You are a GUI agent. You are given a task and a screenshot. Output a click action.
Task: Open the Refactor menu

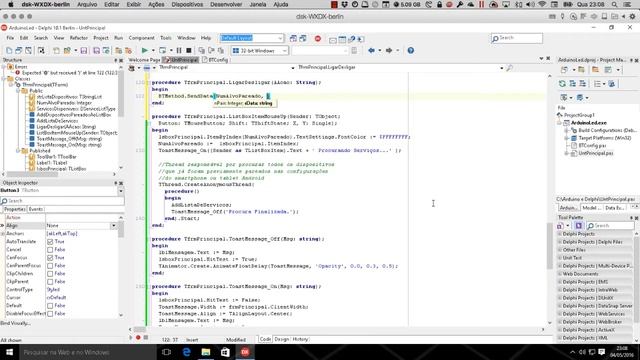pos(79,38)
